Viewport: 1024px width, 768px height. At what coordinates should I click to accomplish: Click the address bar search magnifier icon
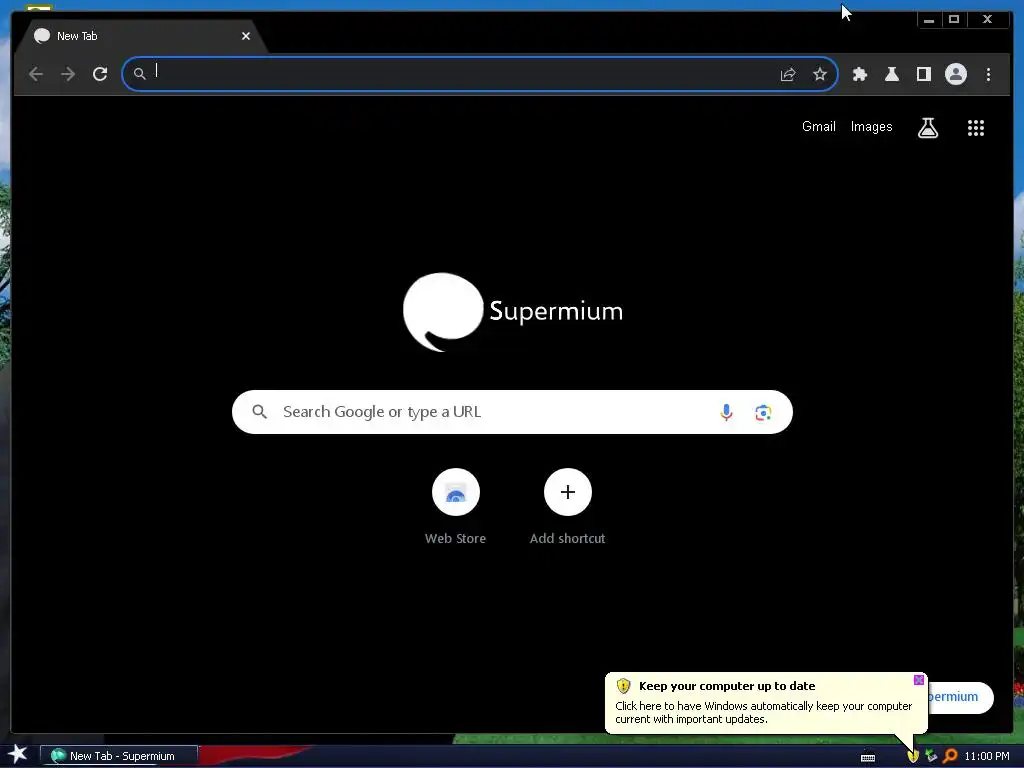pyautogui.click(x=139, y=74)
